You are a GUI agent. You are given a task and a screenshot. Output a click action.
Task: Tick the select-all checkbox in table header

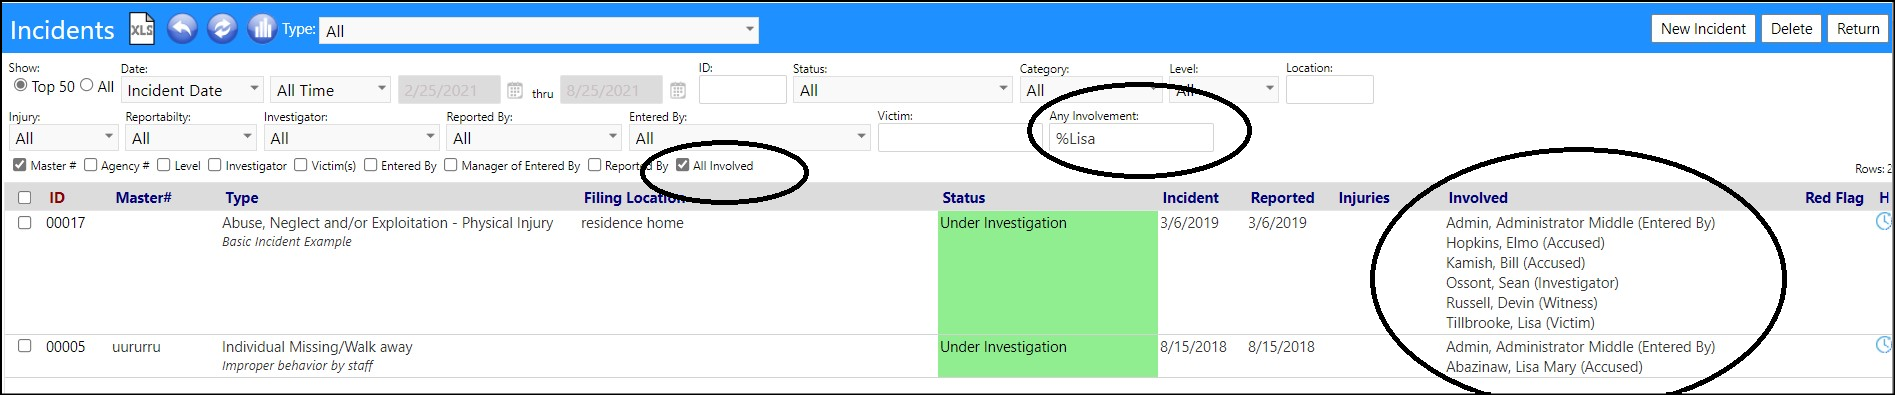coord(25,198)
